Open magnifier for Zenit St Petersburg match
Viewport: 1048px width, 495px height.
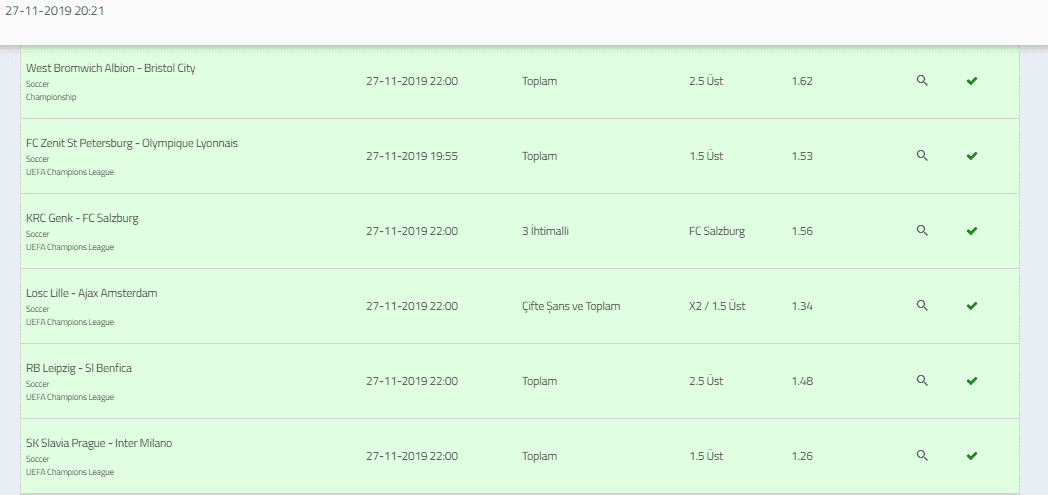click(922, 156)
